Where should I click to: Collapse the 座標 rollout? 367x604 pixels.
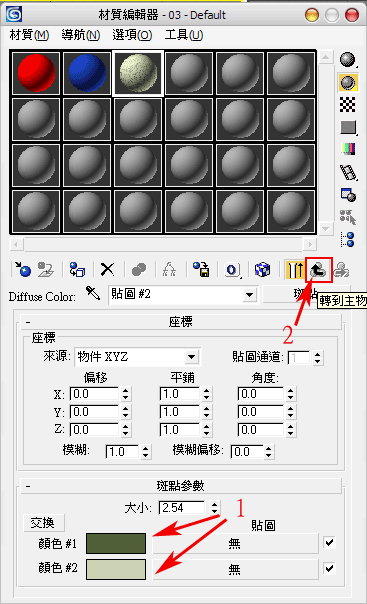pos(181,322)
